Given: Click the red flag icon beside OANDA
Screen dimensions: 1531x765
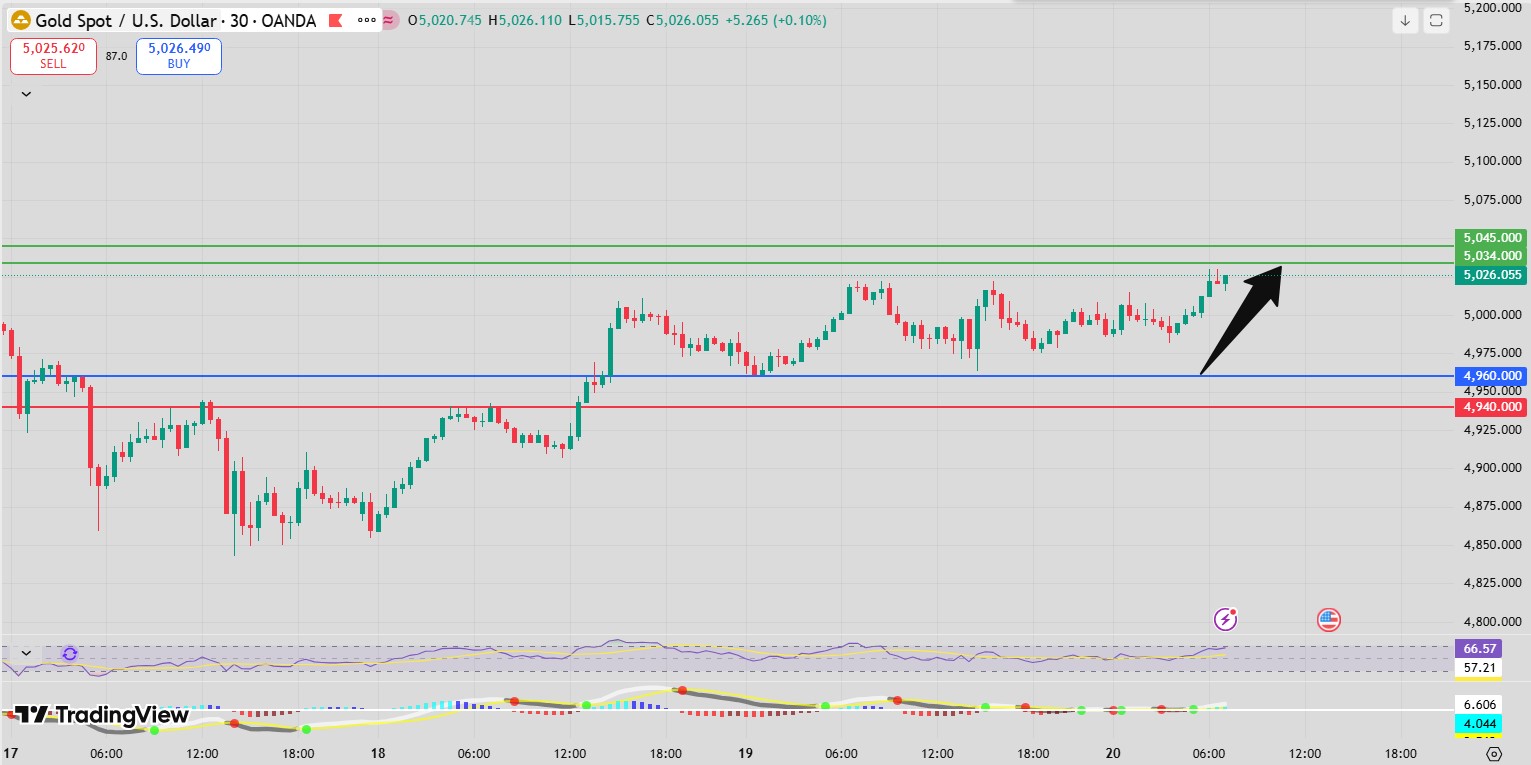Looking at the screenshot, I should (336, 20).
